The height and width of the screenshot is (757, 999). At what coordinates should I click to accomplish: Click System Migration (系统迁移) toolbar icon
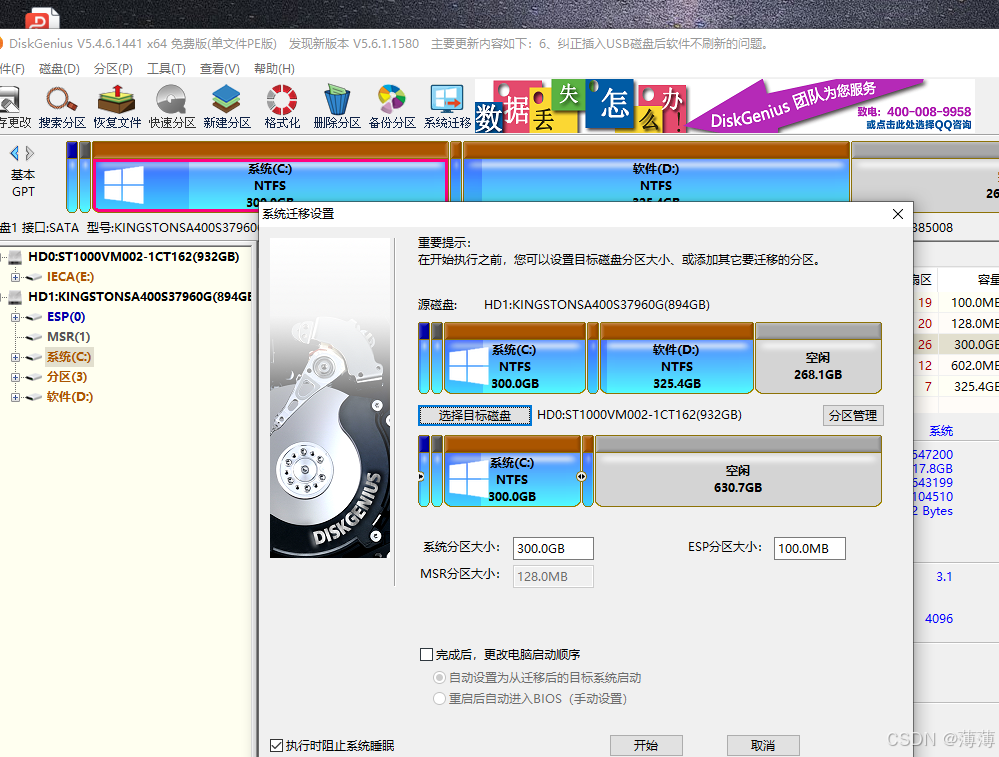click(447, 106)
